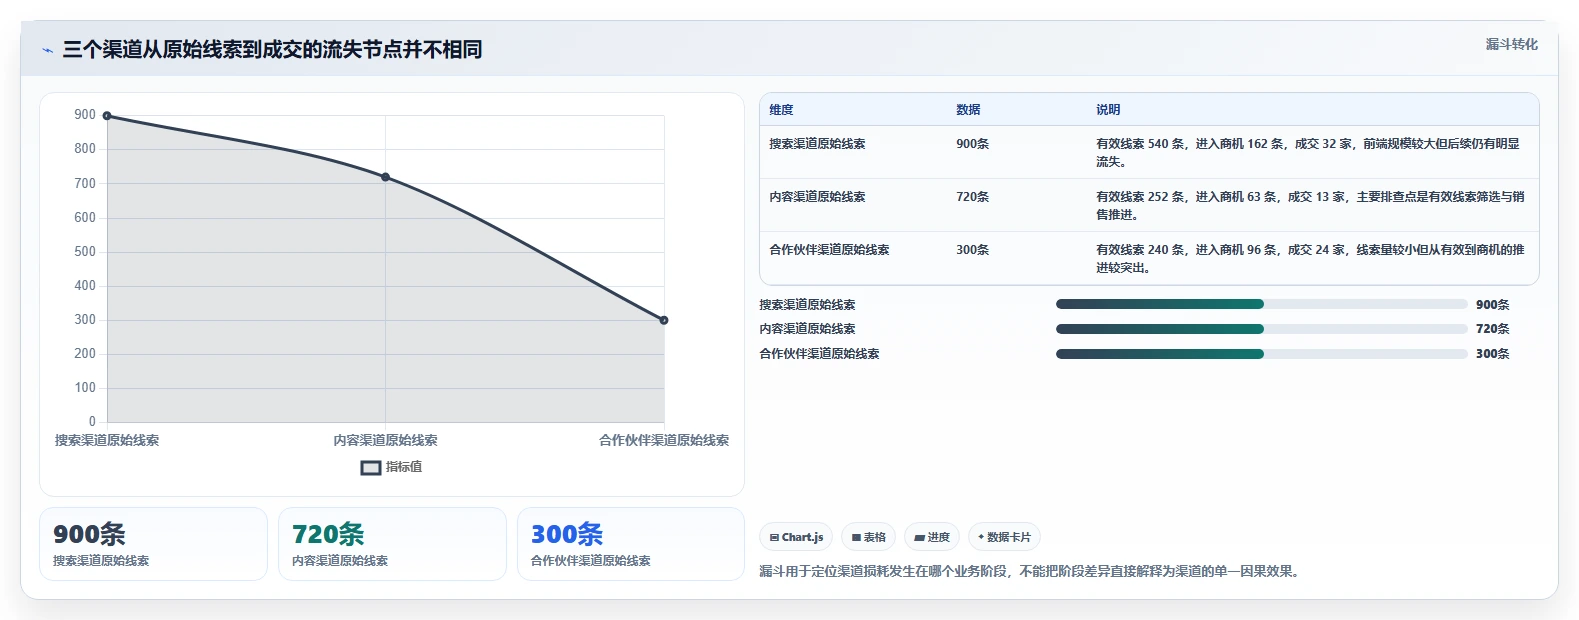
Task: Click the 900条 value beside the progress bar
Action: 1493,305
